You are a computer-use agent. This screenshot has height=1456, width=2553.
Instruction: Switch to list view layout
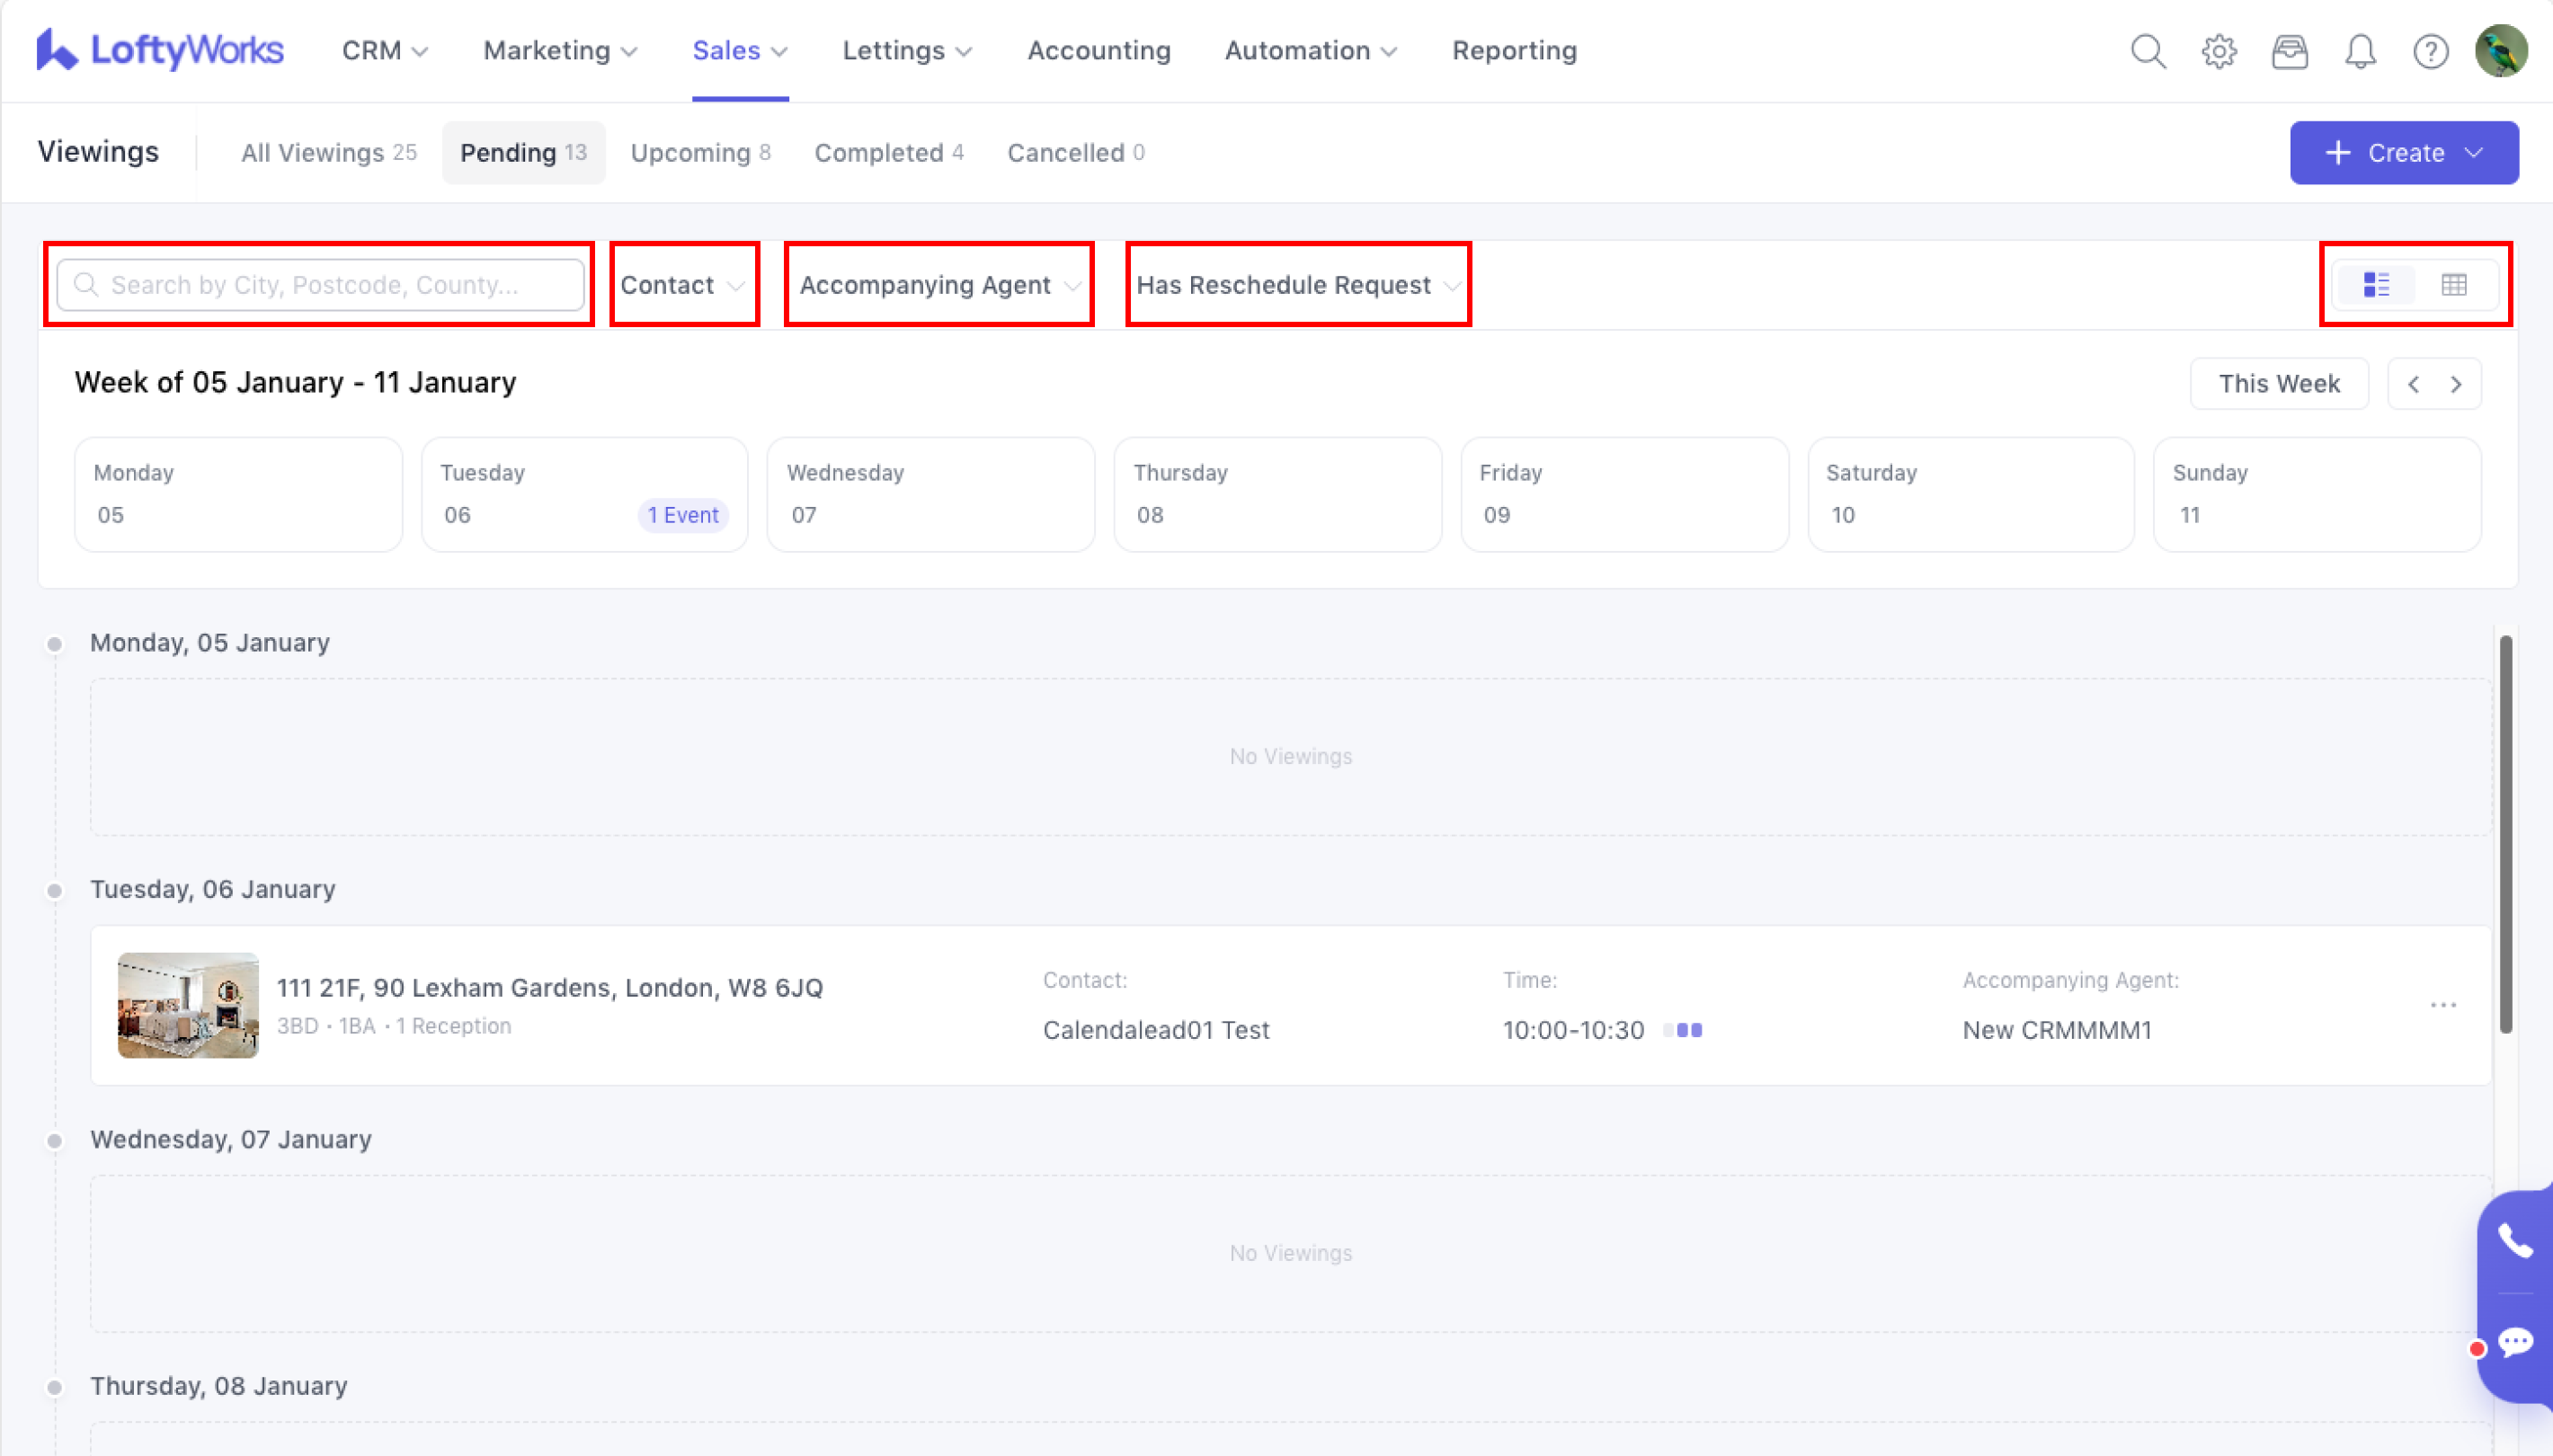(x=2376, y=285)
